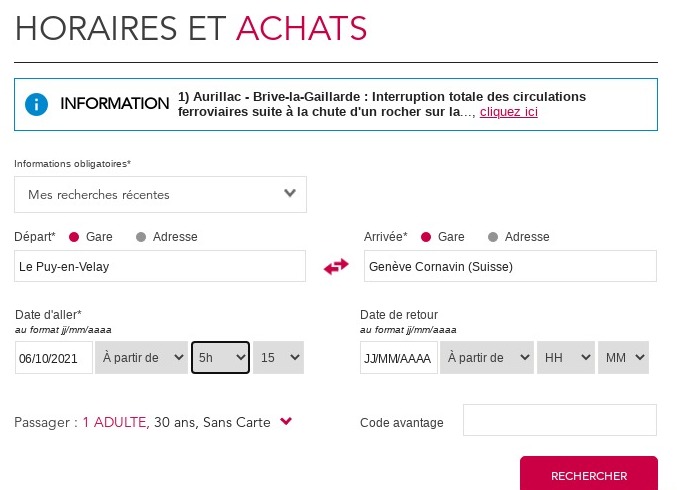Viewport: 677px width, 490px height.
Task: Open return hour HH dropdown
Action: tap(566, 357)
